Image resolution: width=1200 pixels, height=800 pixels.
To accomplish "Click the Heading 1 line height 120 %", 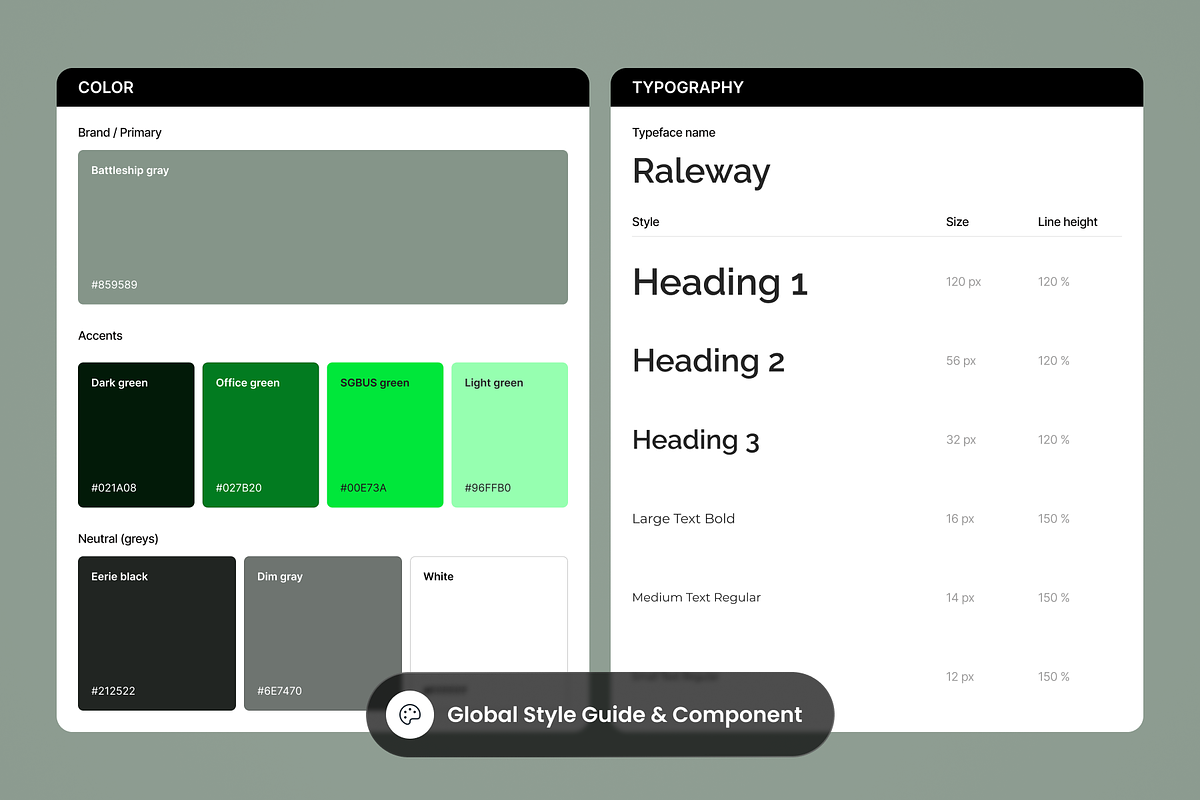I will coord(1054,282).
